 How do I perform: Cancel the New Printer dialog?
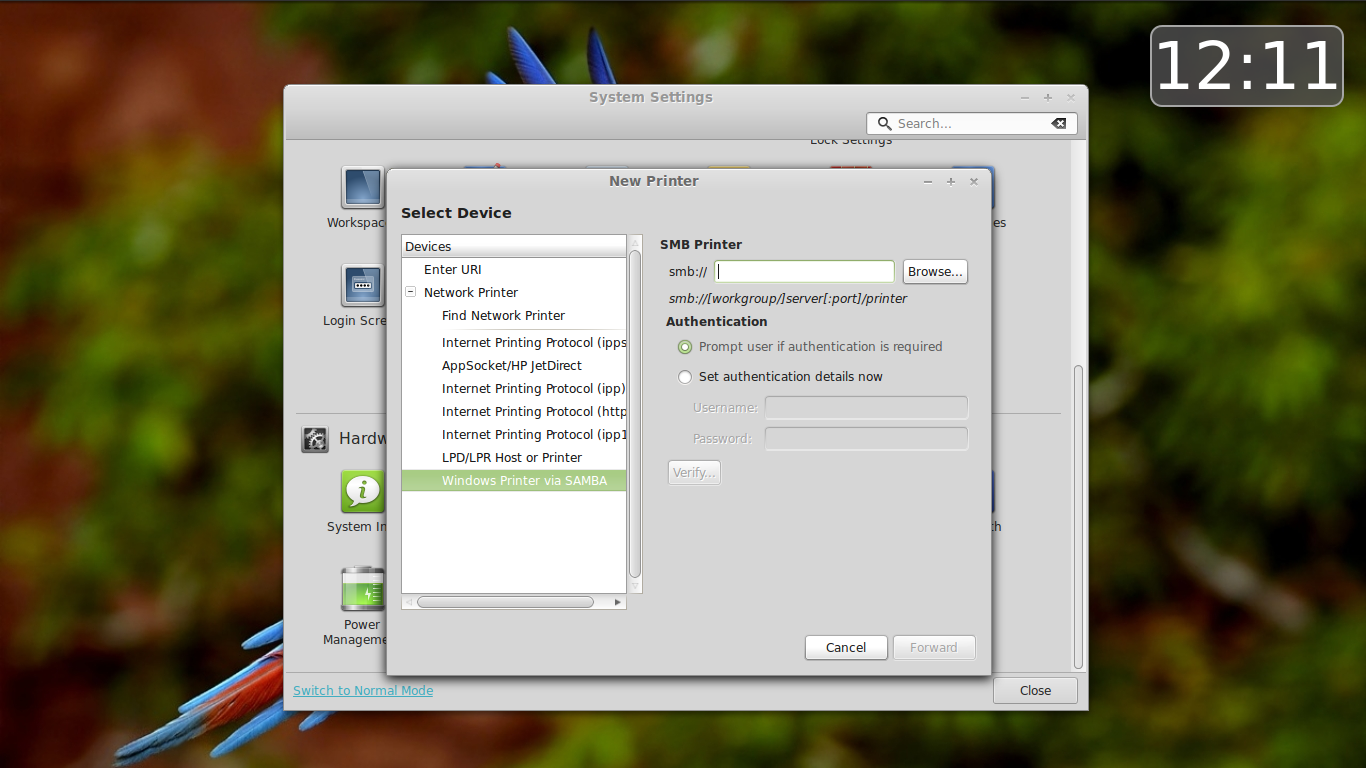(846, 647)
